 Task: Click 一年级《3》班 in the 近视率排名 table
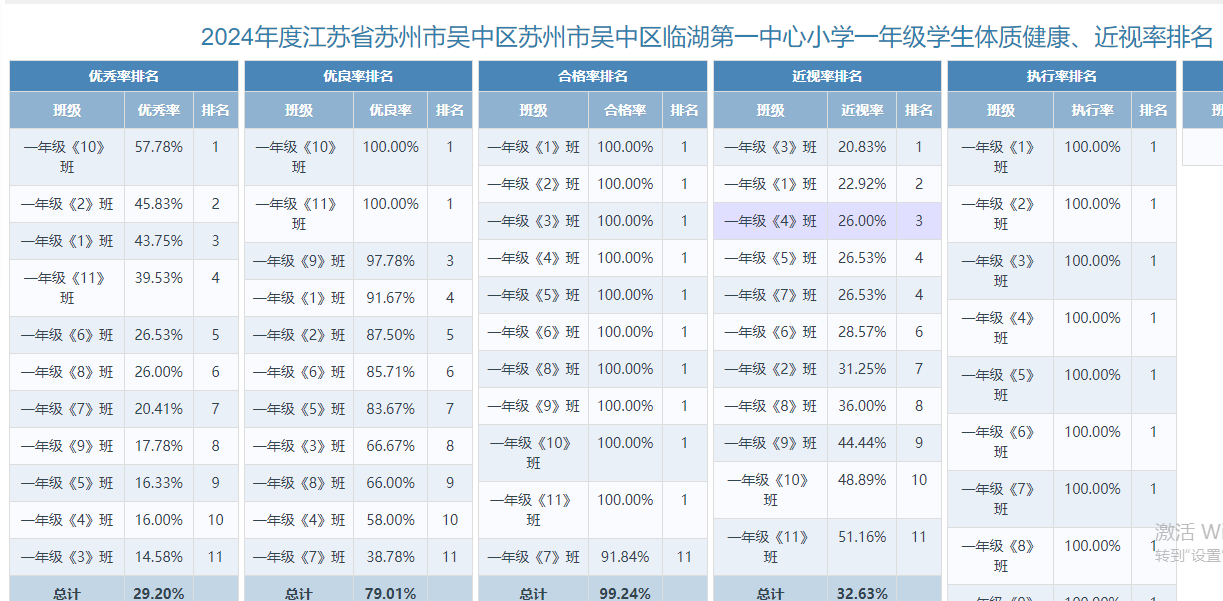tap(770, 147)
